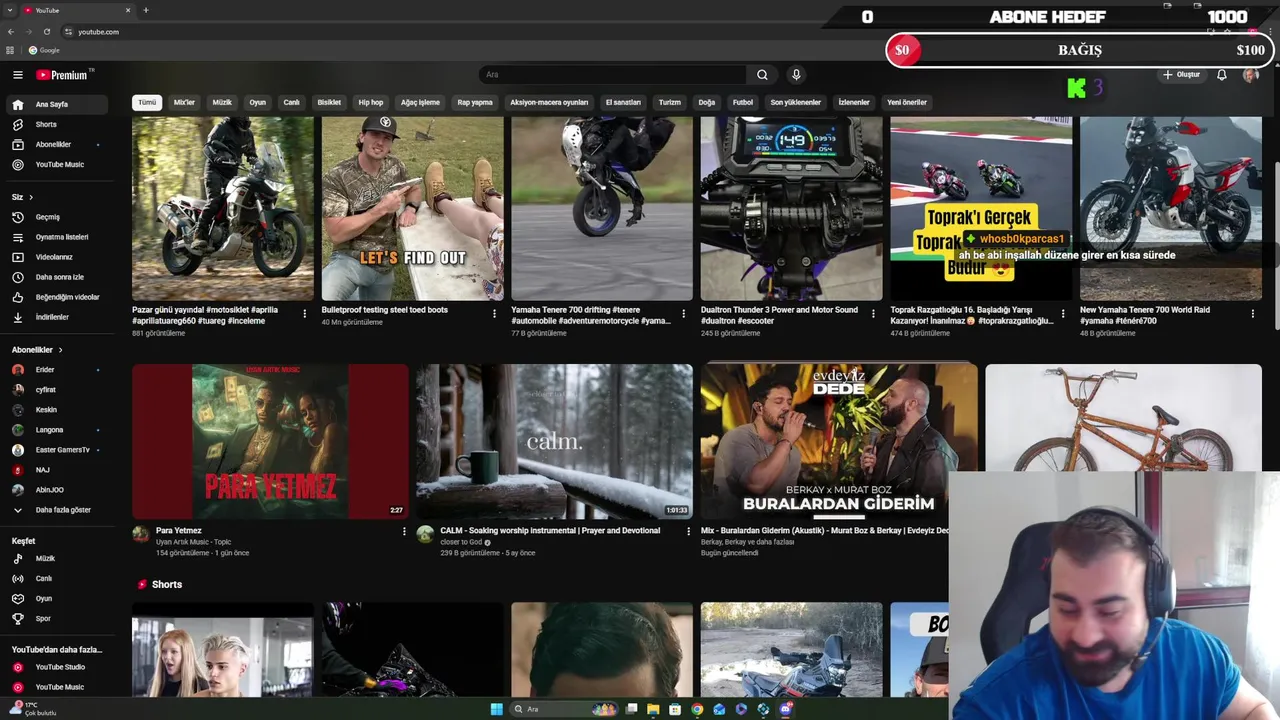
Task: Play the Para Yetmez thumbnail
Action: (x=270, y=441)
